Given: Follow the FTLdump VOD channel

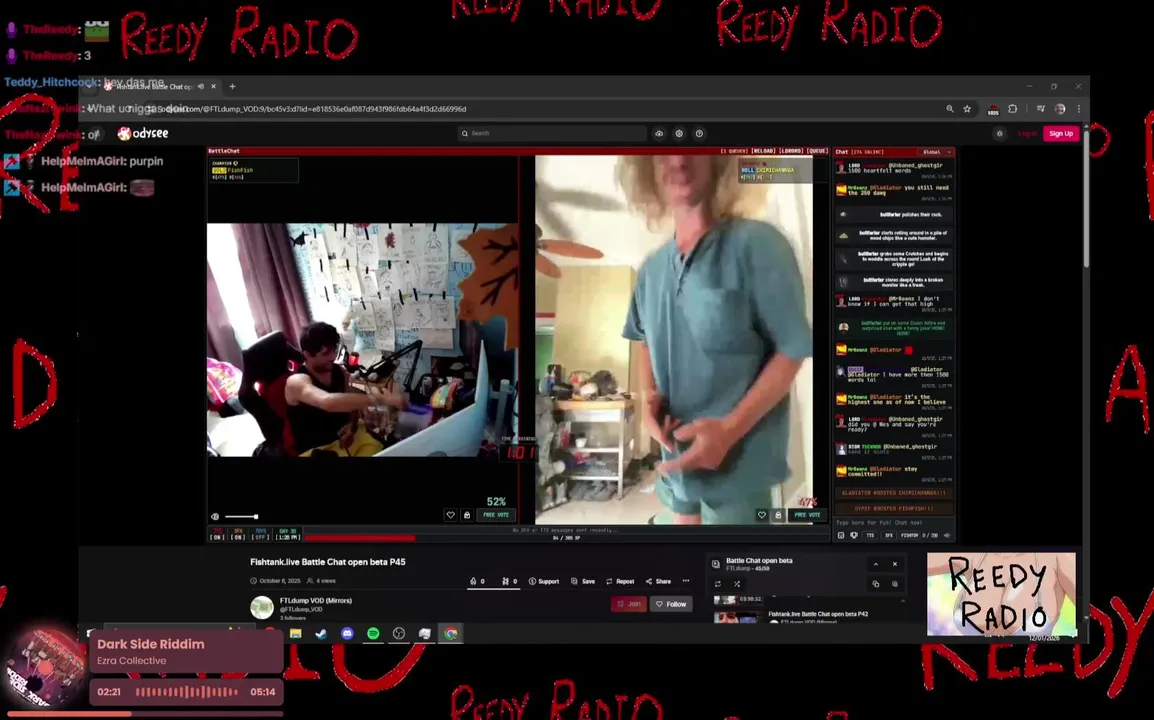Looking at the screenshot, I should (x=671, y=604).
